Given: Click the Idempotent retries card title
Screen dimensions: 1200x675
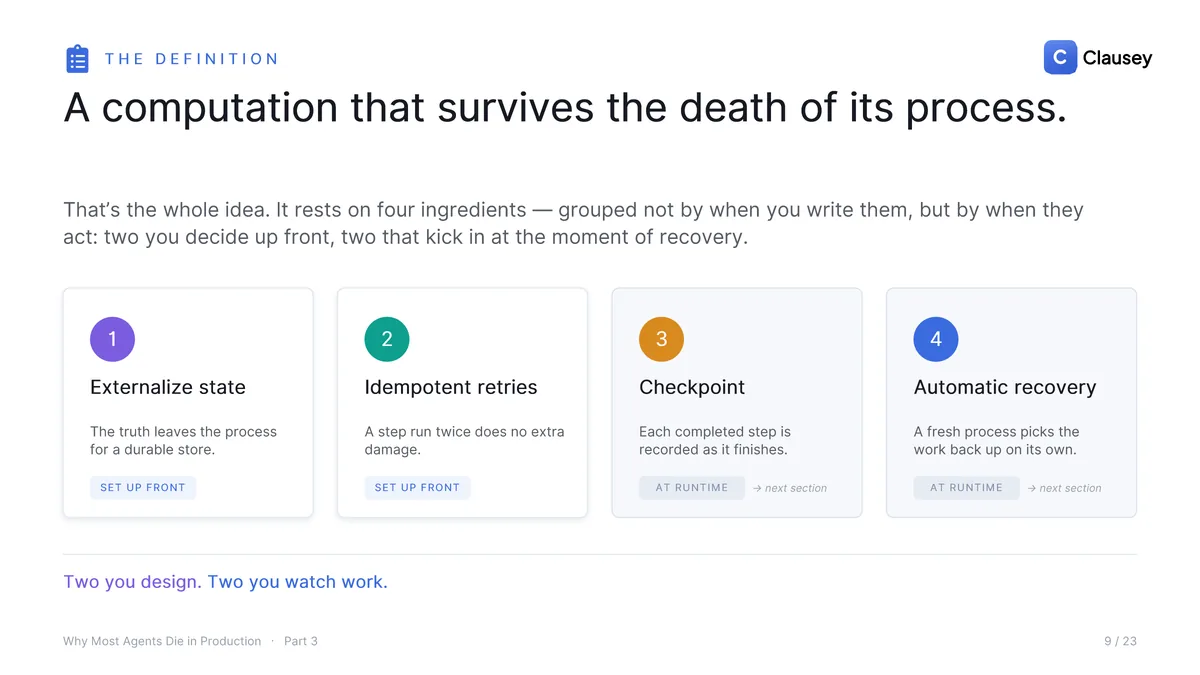Looking at the screenshot, I should coord(451,387).
